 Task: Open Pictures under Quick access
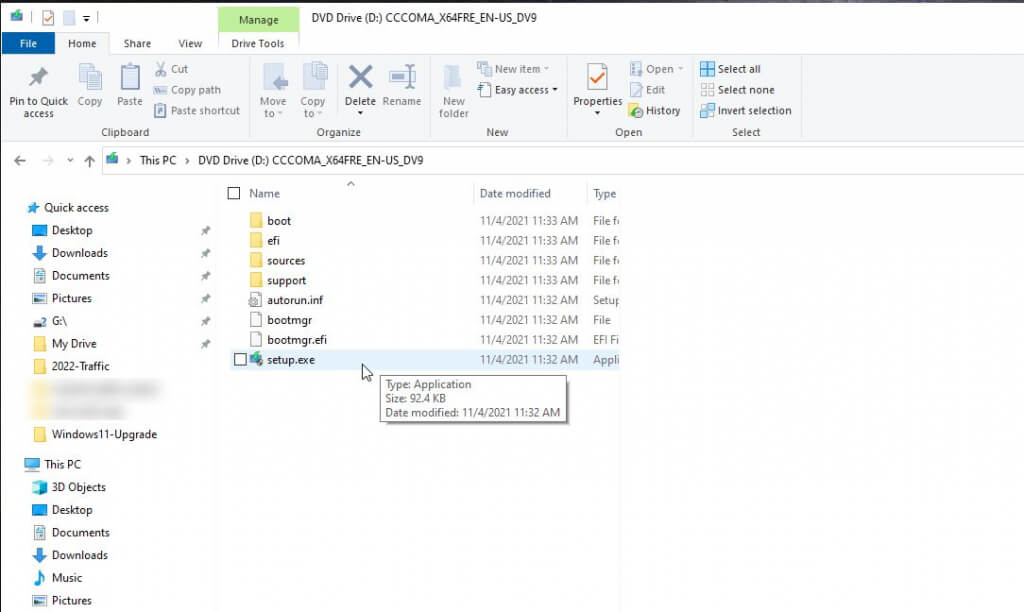(x=72, y=298)
